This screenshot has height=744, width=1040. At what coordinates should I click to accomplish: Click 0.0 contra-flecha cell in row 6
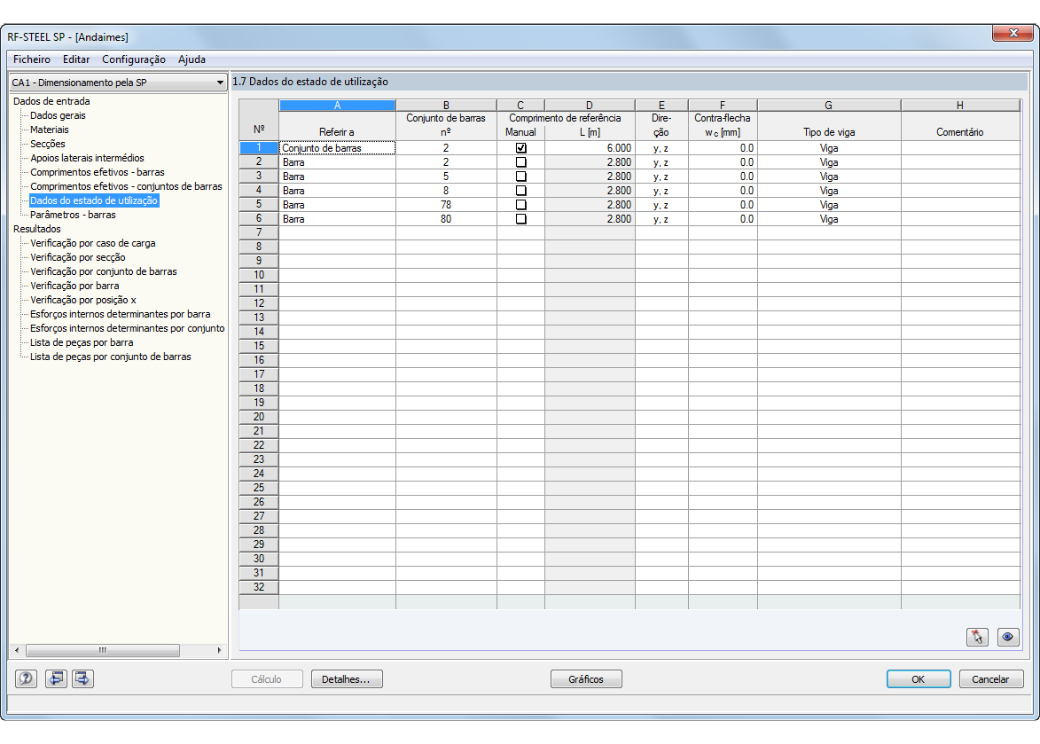(722, 219)
